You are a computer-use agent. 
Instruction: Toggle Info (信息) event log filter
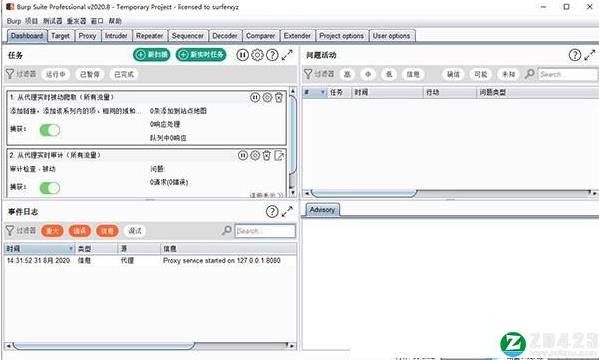click(107, 230)
